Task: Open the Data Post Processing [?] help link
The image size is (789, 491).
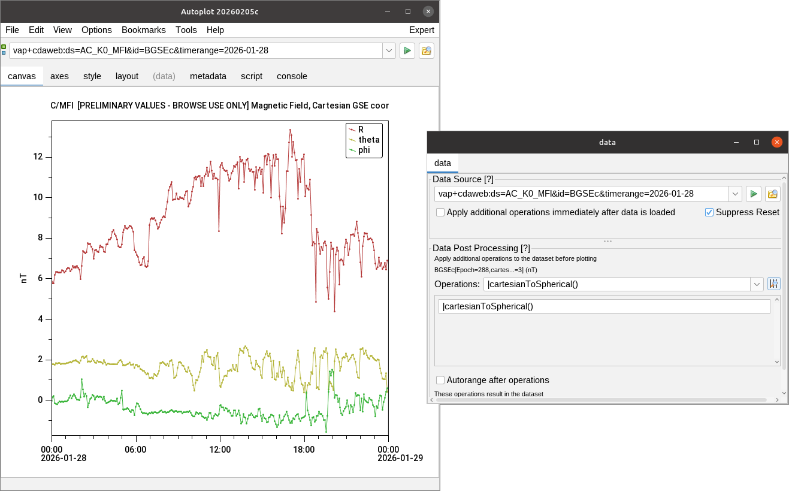Action: pos(480,247)
